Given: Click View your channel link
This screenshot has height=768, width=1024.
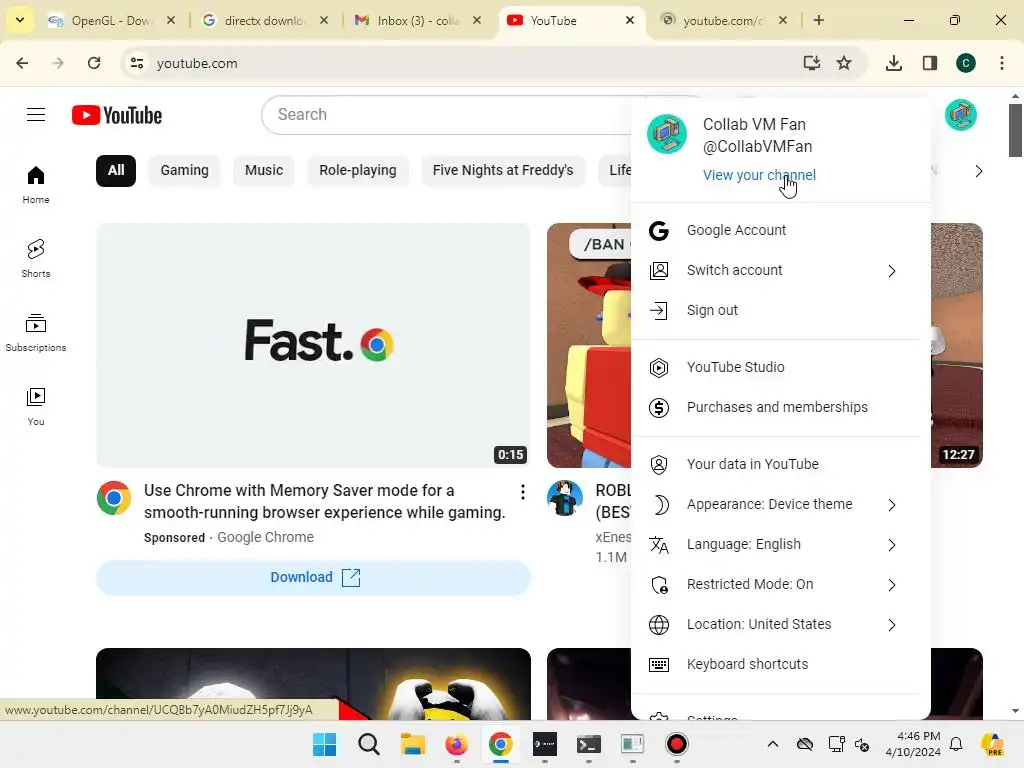Looking at the screenshot, I should [759, 175].
